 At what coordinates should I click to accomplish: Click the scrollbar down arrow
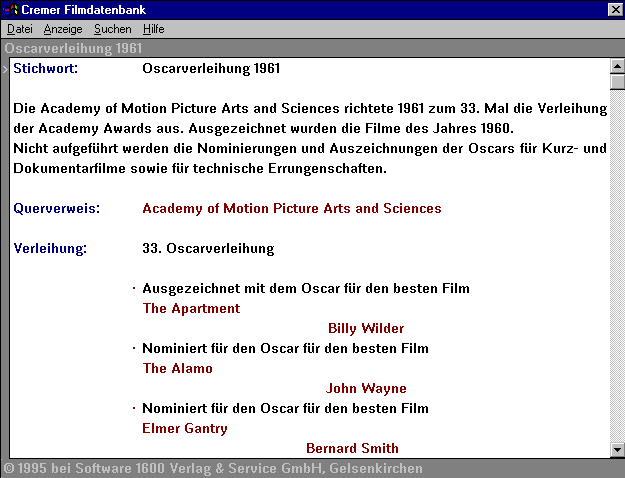pos(617,451)
